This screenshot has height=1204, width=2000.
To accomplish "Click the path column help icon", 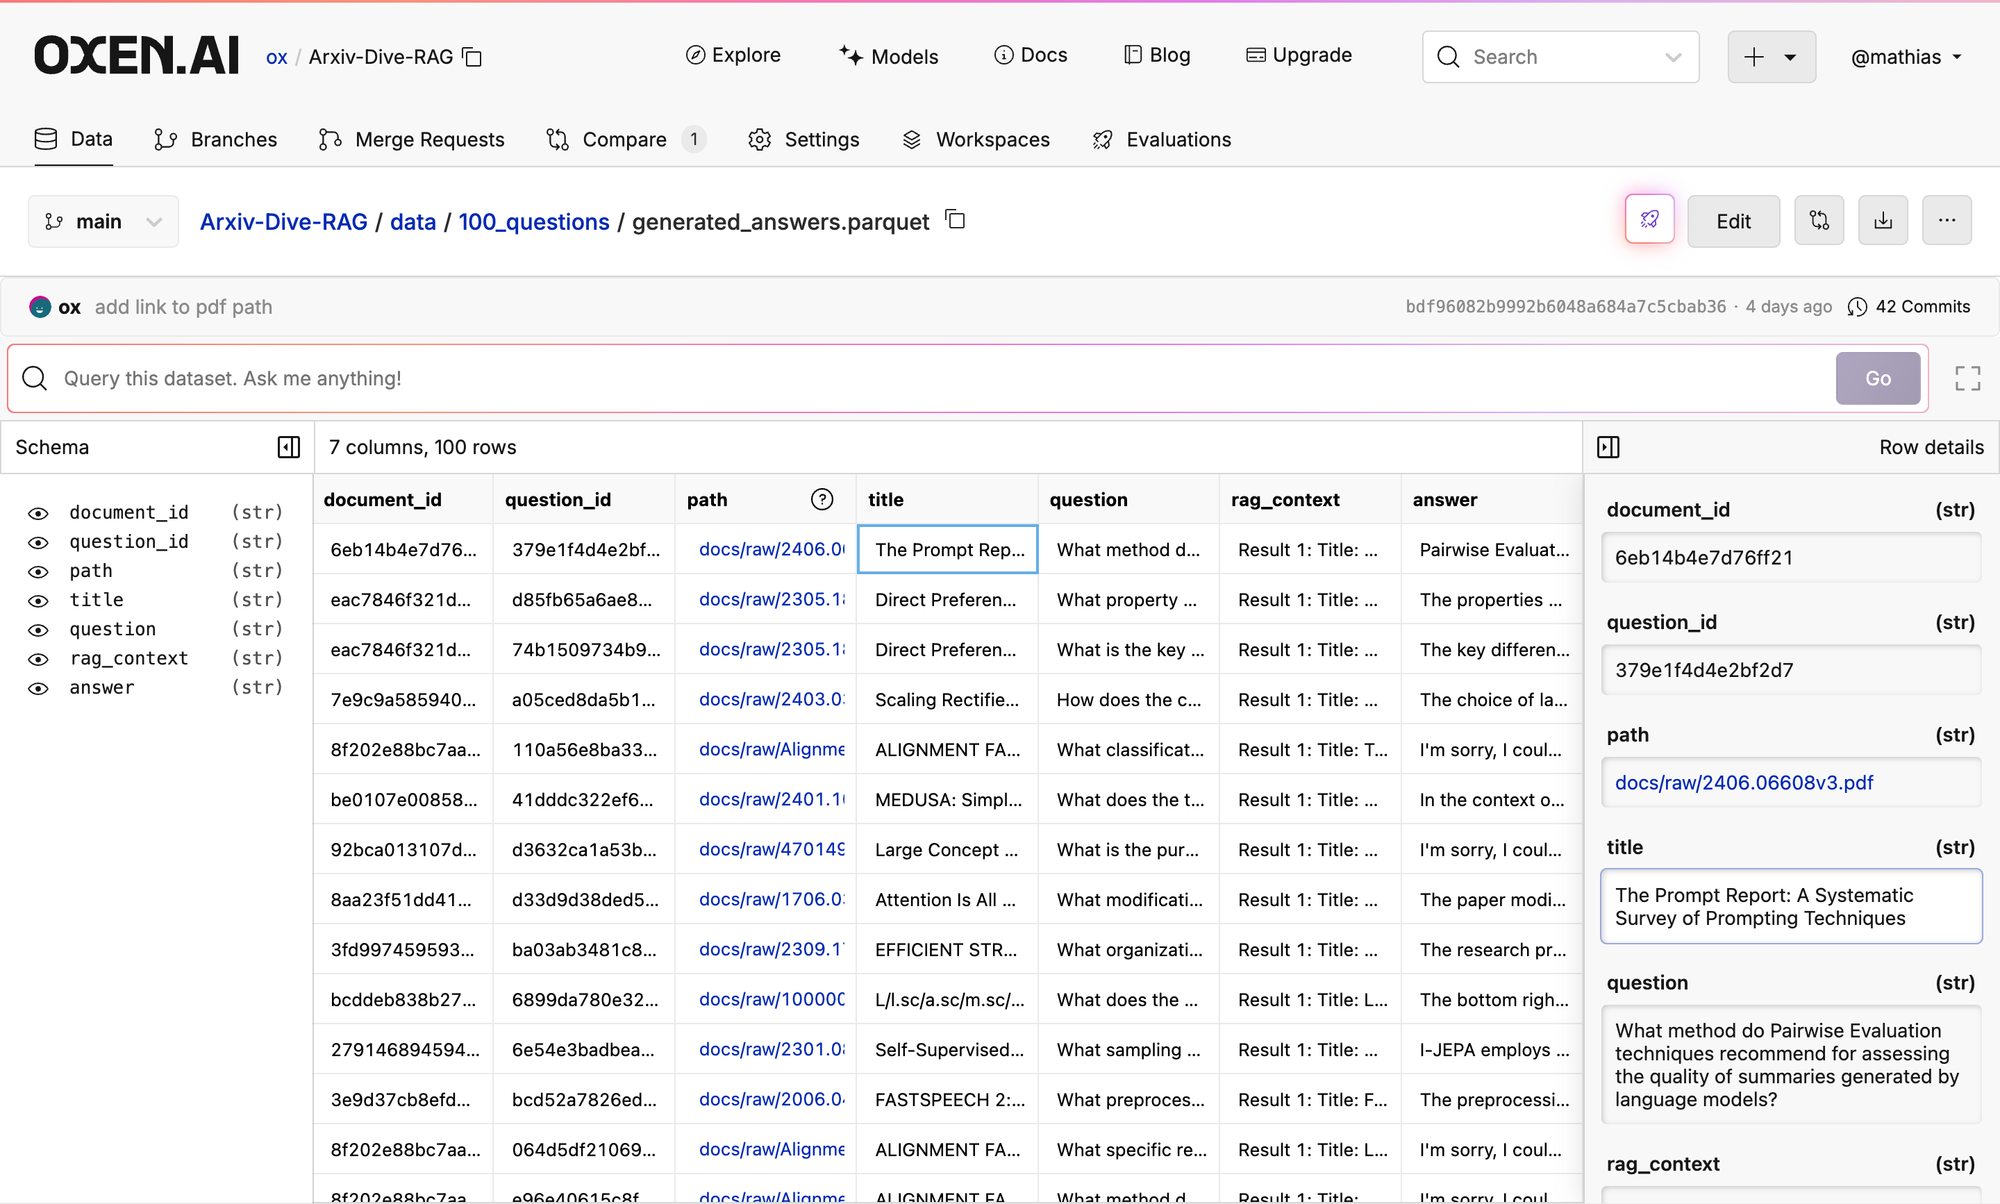I will tap(822, 499).
